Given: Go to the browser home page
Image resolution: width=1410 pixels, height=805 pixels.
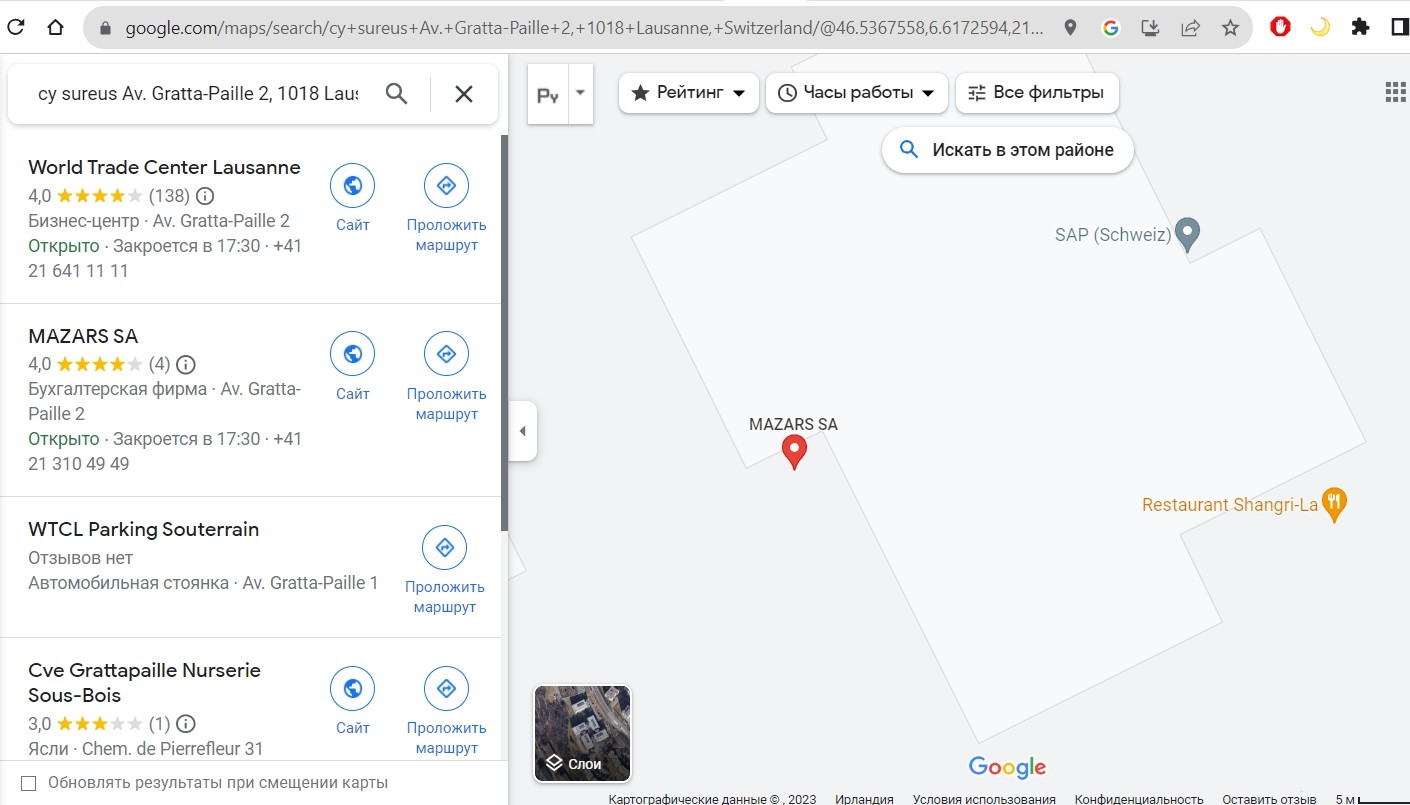Looking at the screenshot, I should (x=55, y=28).
